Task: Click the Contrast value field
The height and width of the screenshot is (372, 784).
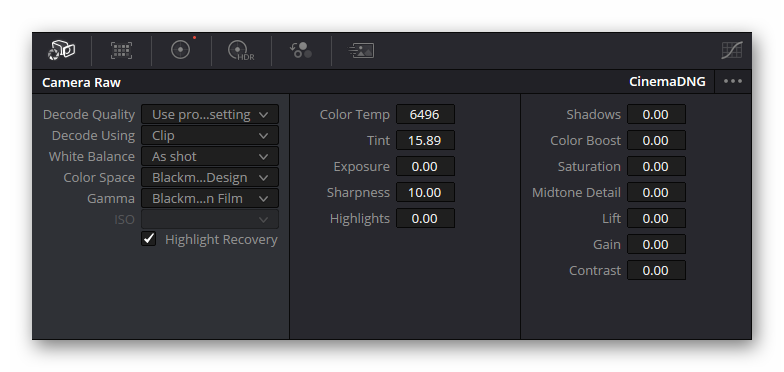Action: (656, 270)
